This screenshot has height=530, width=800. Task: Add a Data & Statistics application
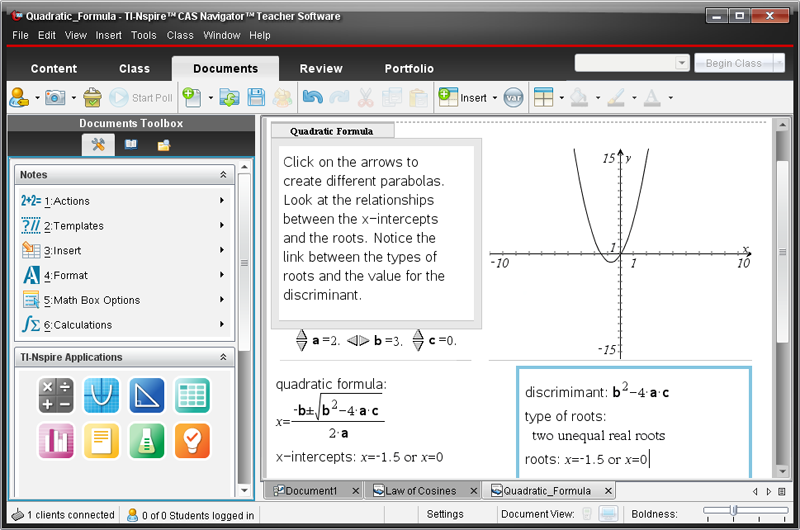tap(56, 441)
